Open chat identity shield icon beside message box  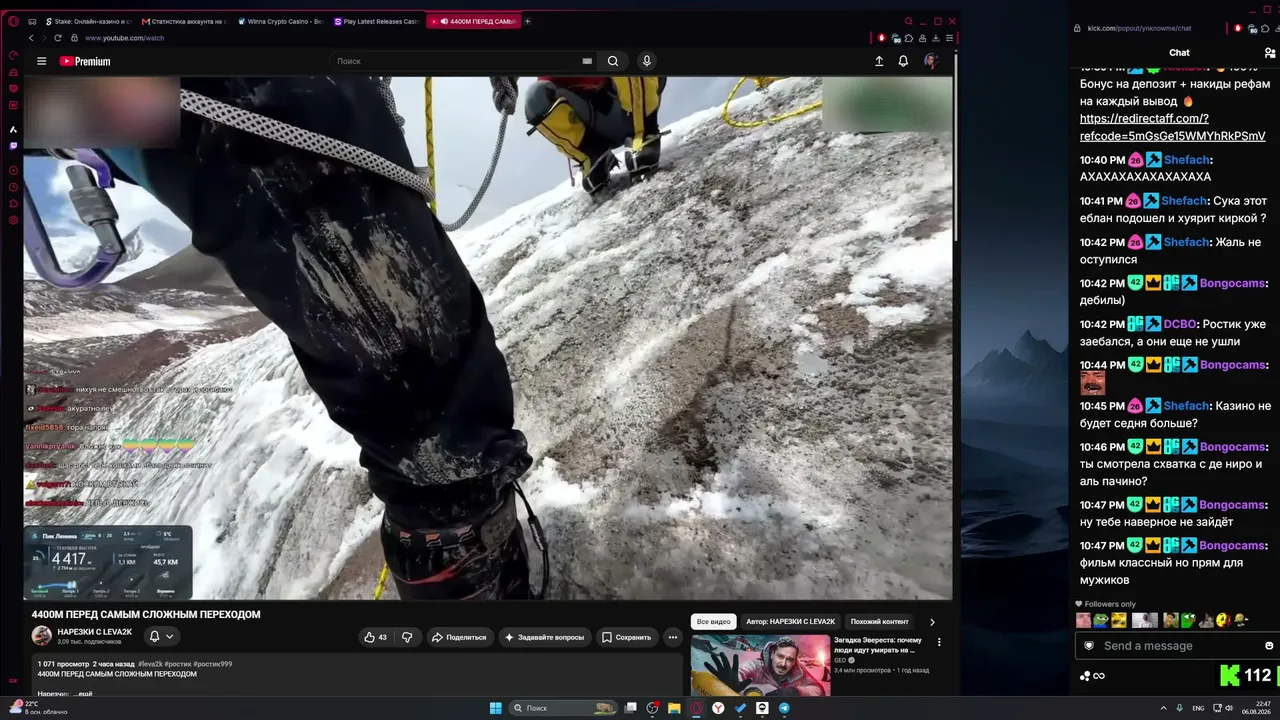tap(1089, 646)
